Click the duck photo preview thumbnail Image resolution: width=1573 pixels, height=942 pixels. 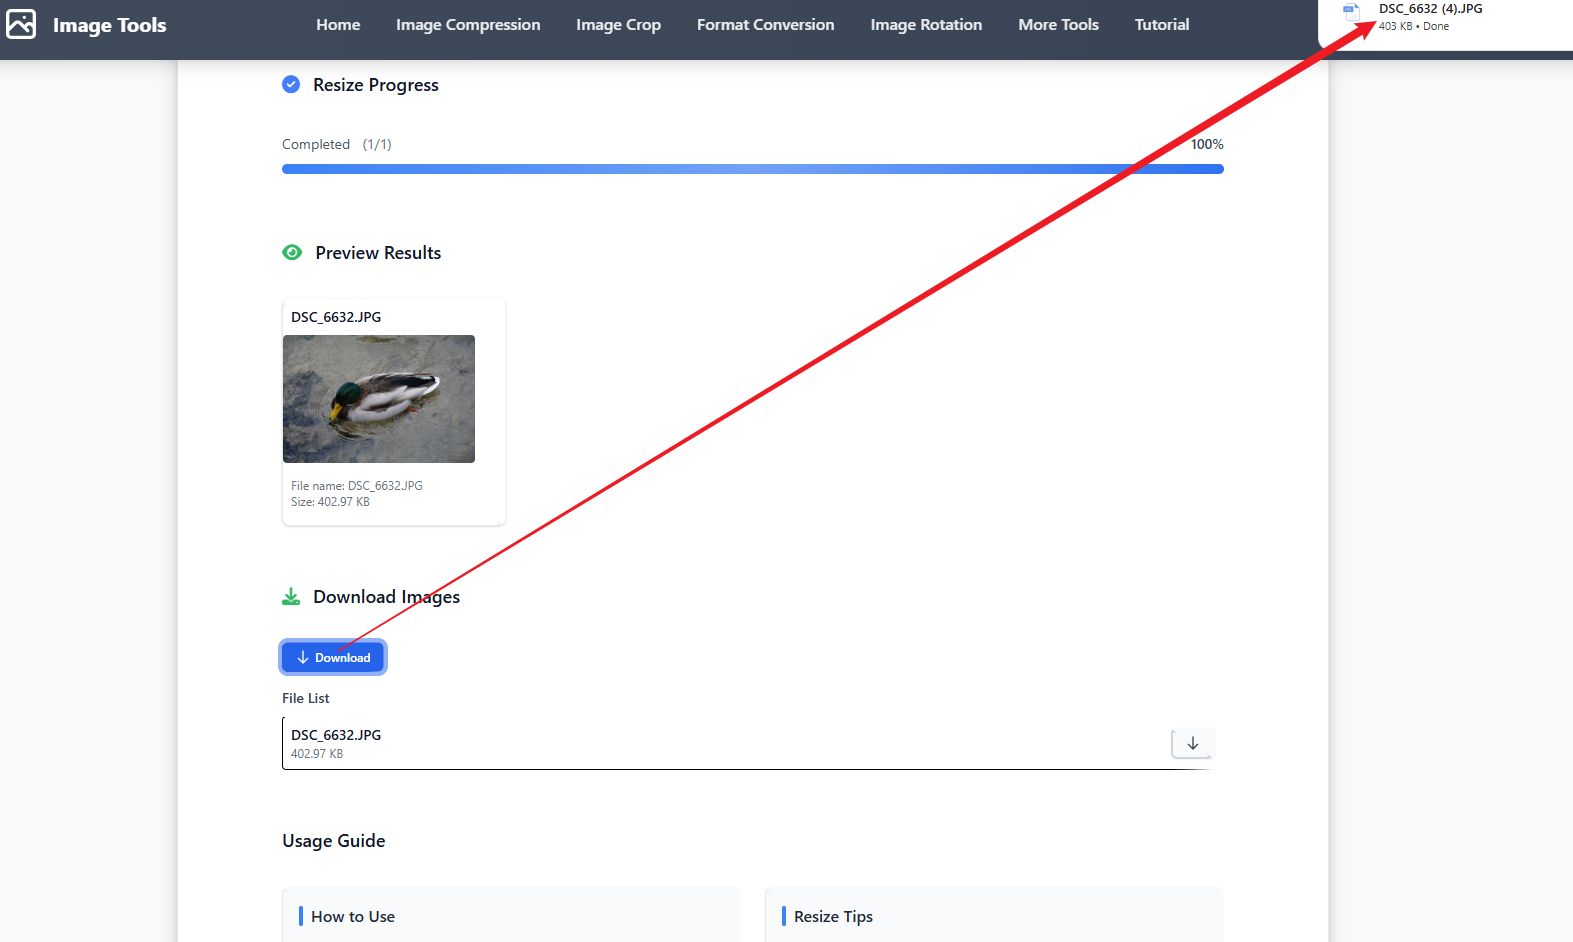(379, 399)
